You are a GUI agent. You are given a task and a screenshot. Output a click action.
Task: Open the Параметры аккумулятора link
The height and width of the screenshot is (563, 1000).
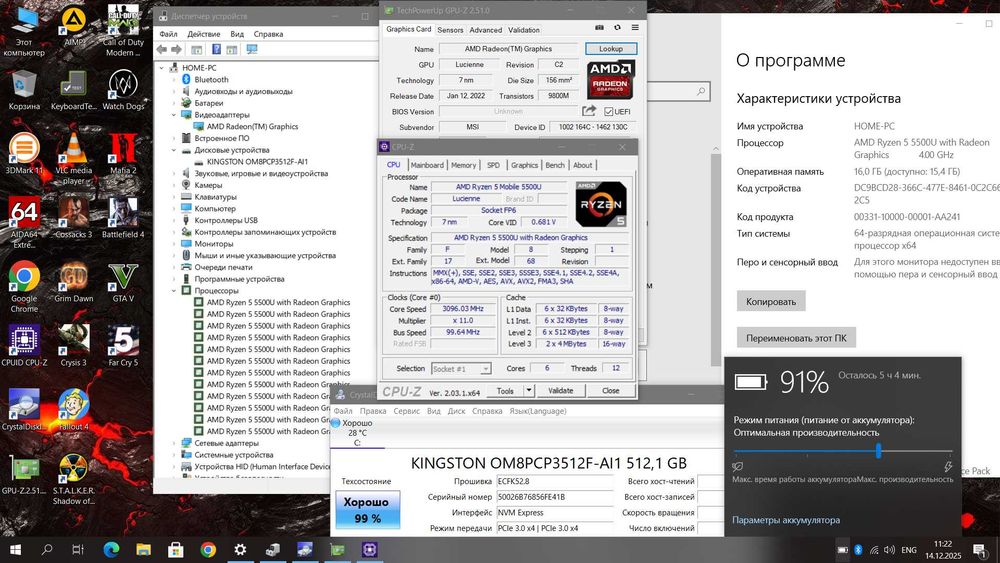tap(786, 520)
